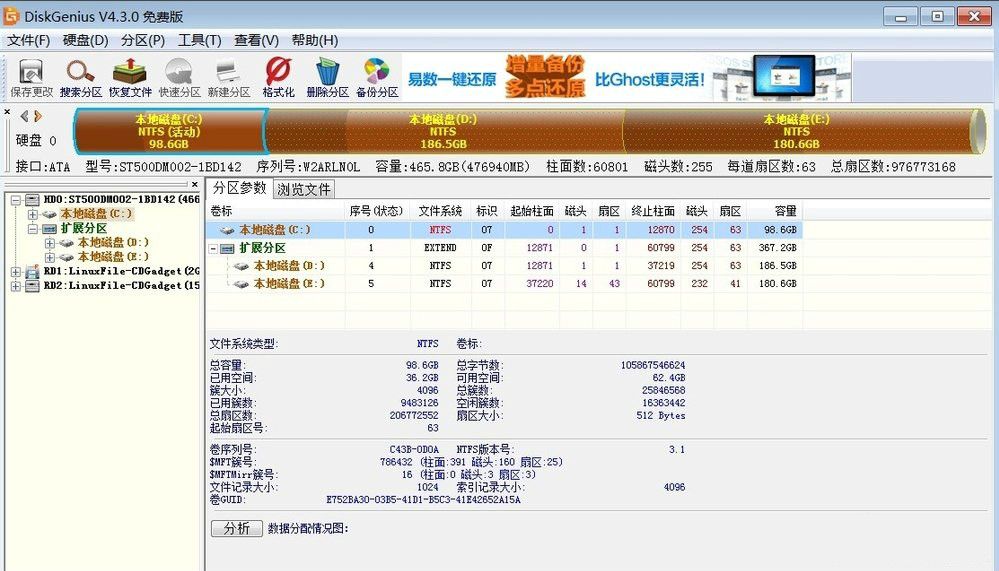
Task: Click the 卷标 column header
Action: point(275,211)
